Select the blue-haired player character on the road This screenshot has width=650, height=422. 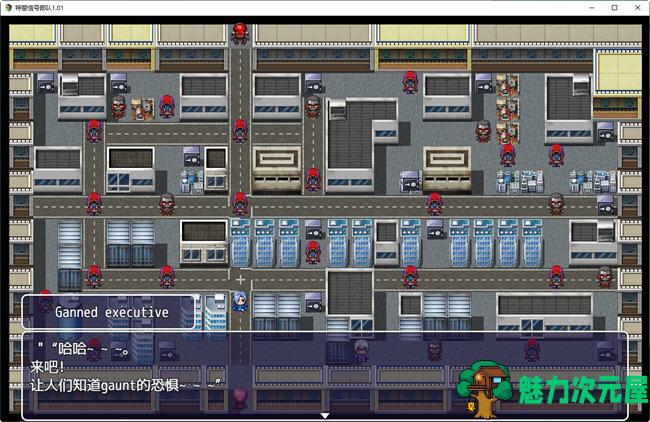click(x=240, y=301)
